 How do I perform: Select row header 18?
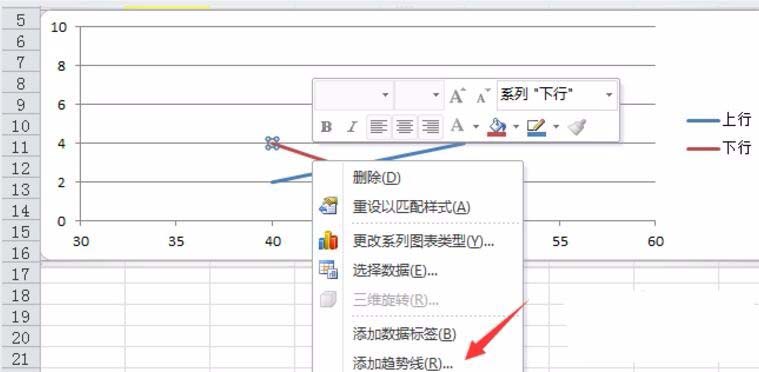coord(20,295)
